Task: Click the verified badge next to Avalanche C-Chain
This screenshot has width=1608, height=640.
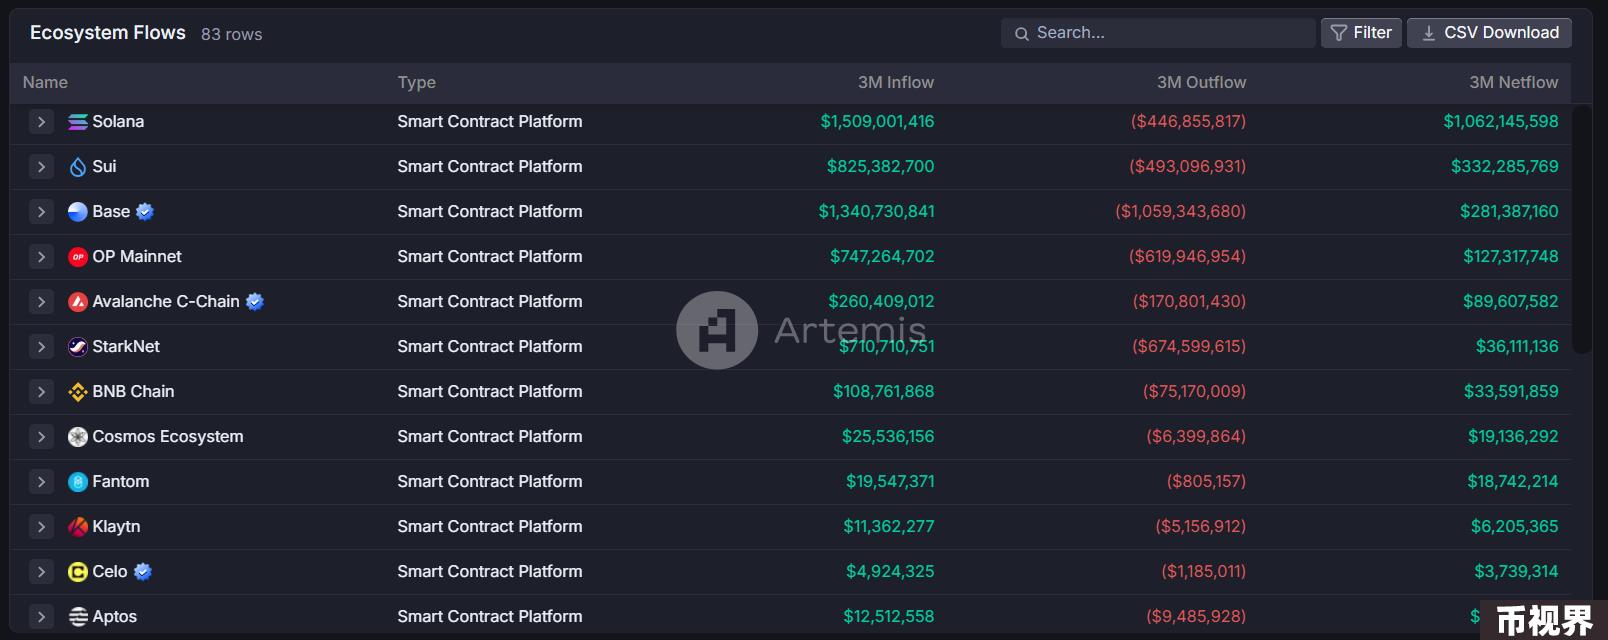Action: click(255, 302)
